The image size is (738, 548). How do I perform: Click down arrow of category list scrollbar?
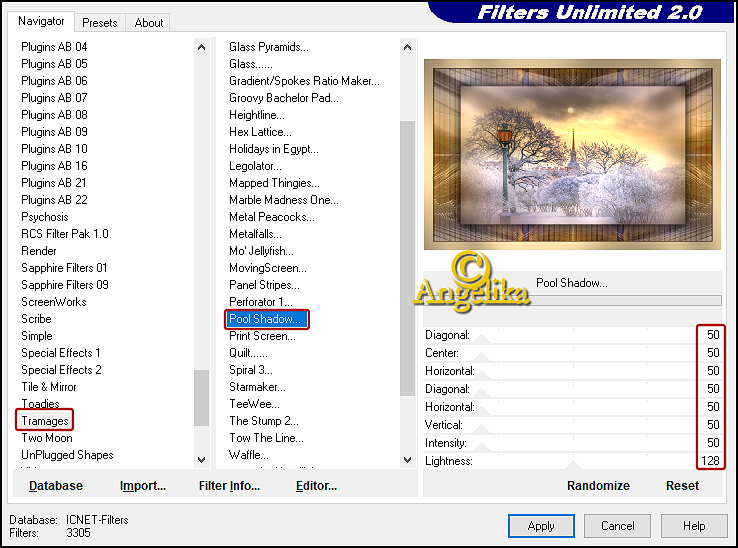click(x=201, y=460)
